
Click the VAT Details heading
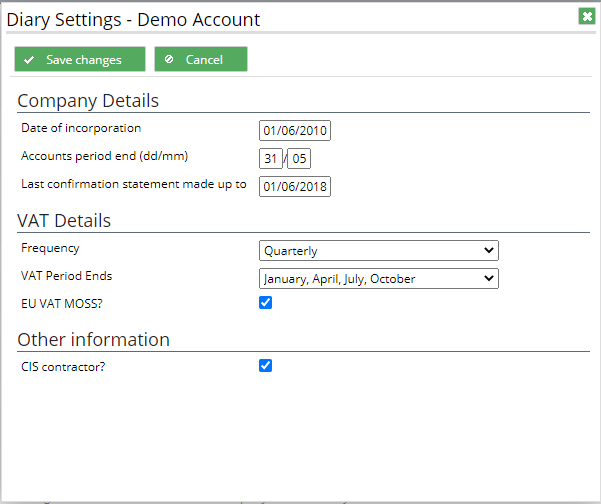64,221
